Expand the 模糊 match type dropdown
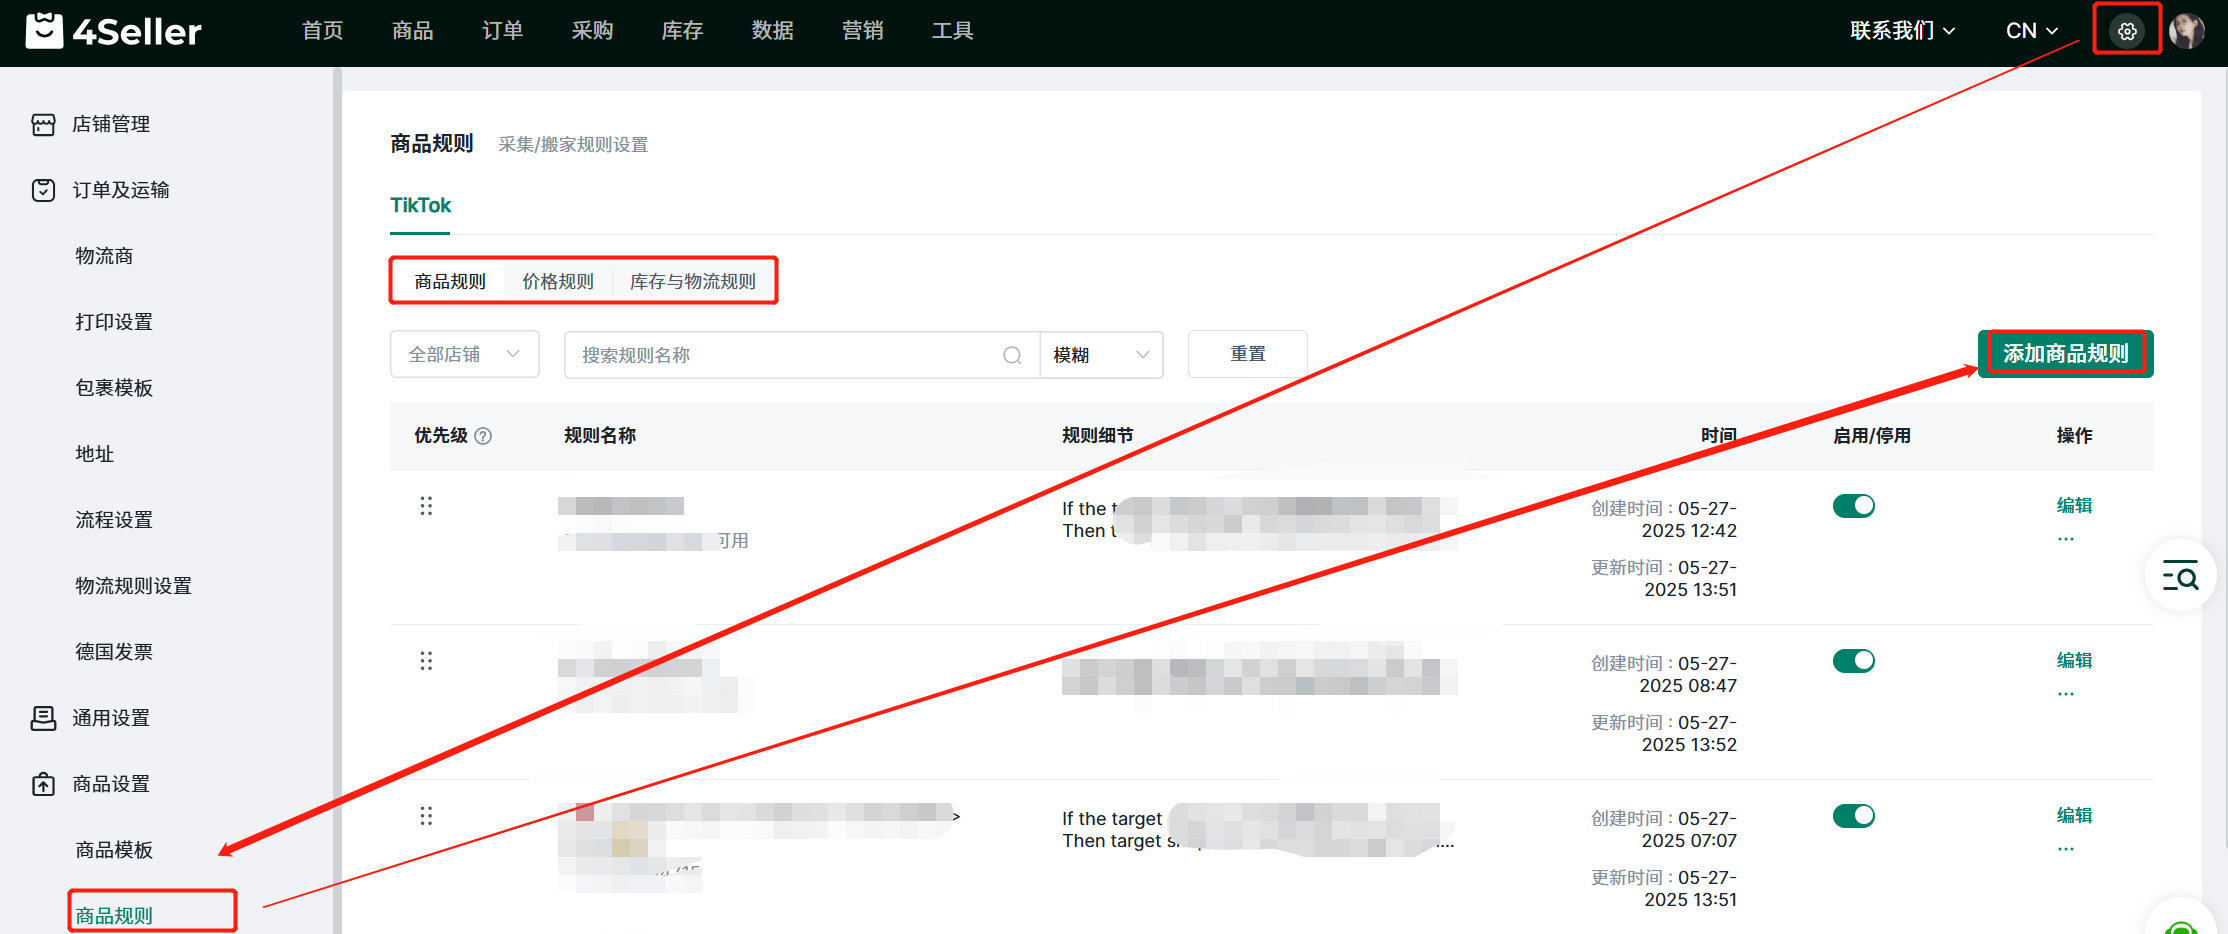 coord(1101,355)
